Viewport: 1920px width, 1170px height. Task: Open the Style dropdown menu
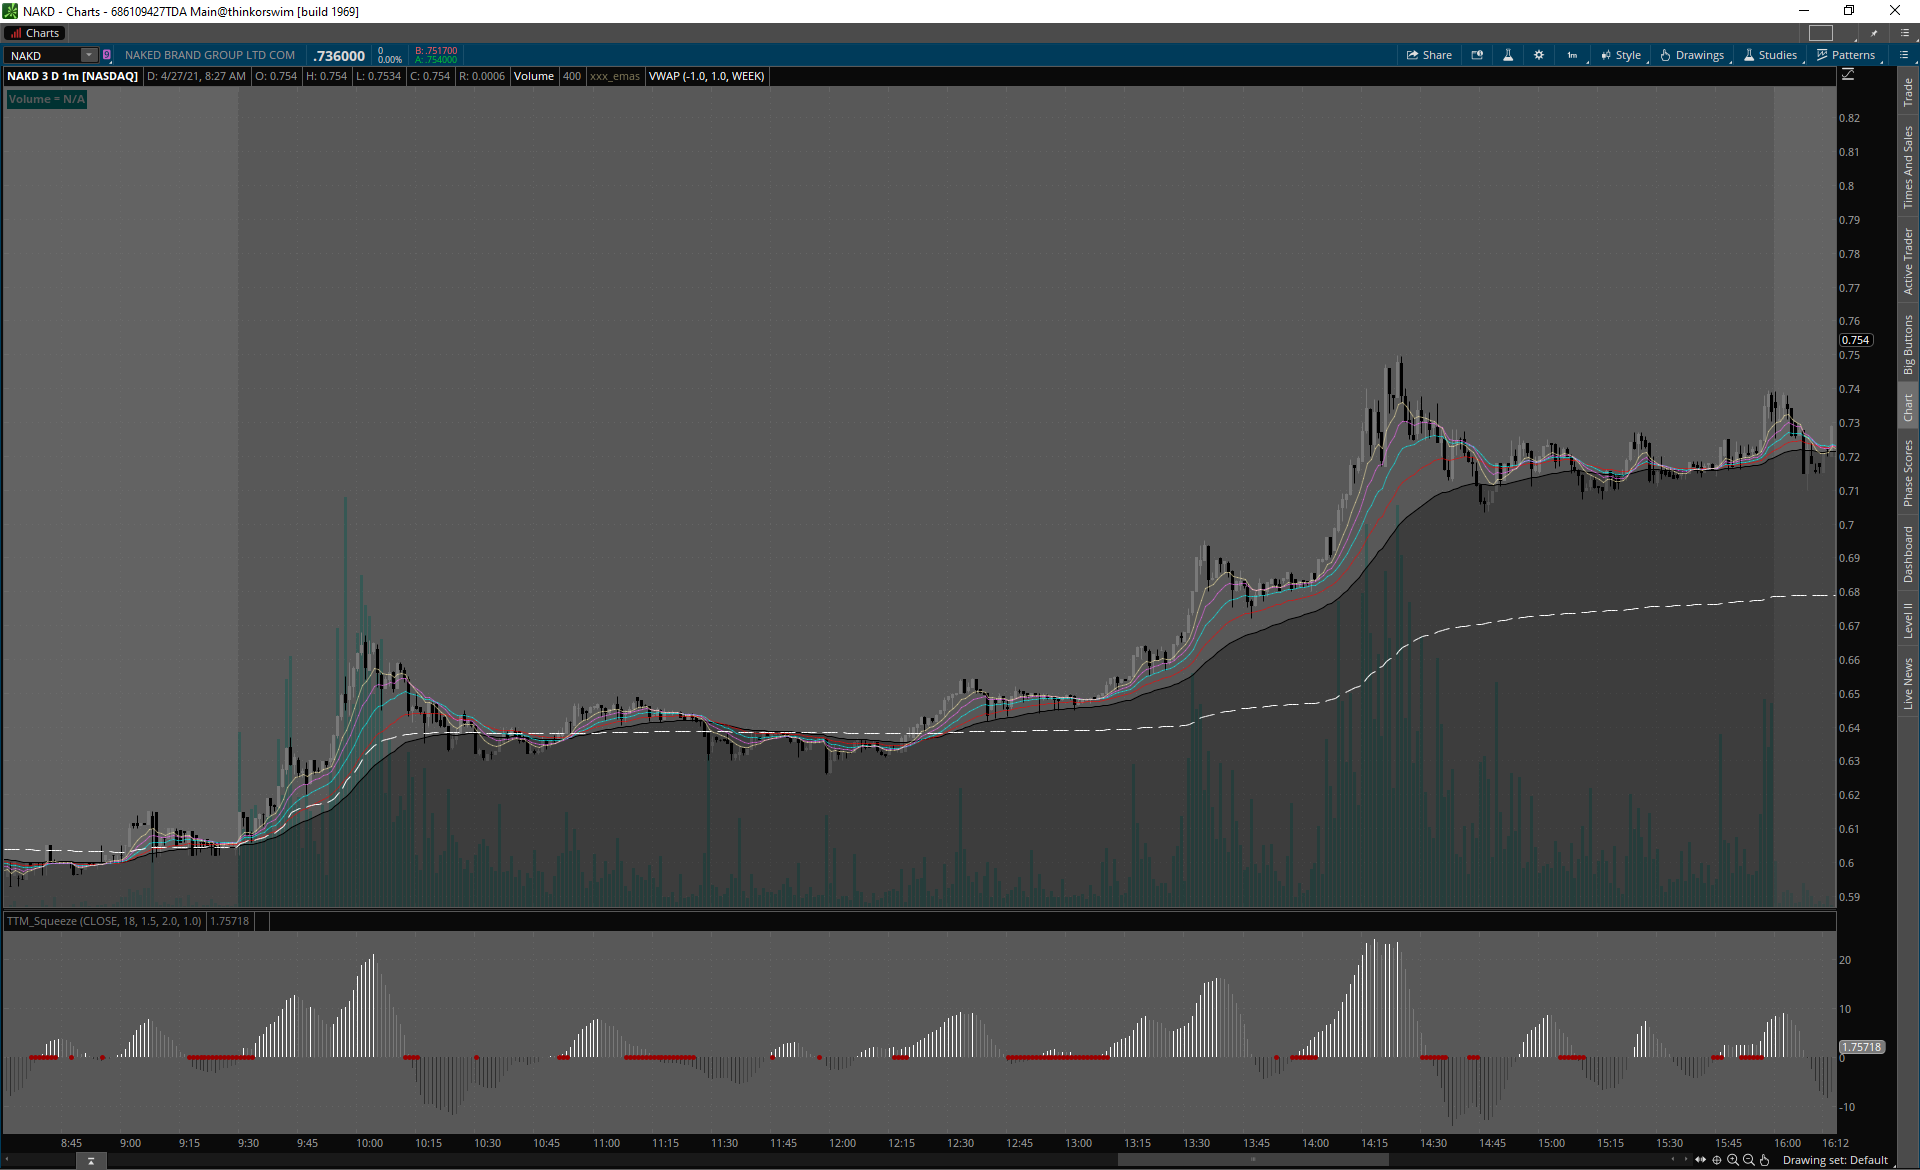click(x=1621, y=55)
